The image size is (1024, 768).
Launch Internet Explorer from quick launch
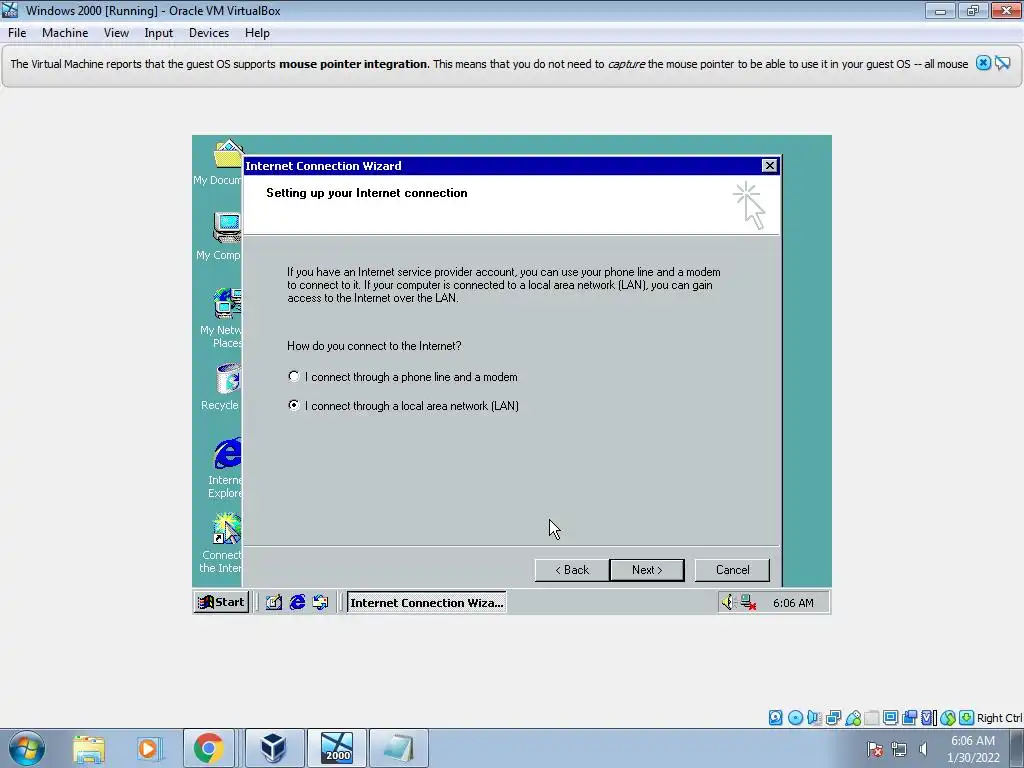point(297,602)
